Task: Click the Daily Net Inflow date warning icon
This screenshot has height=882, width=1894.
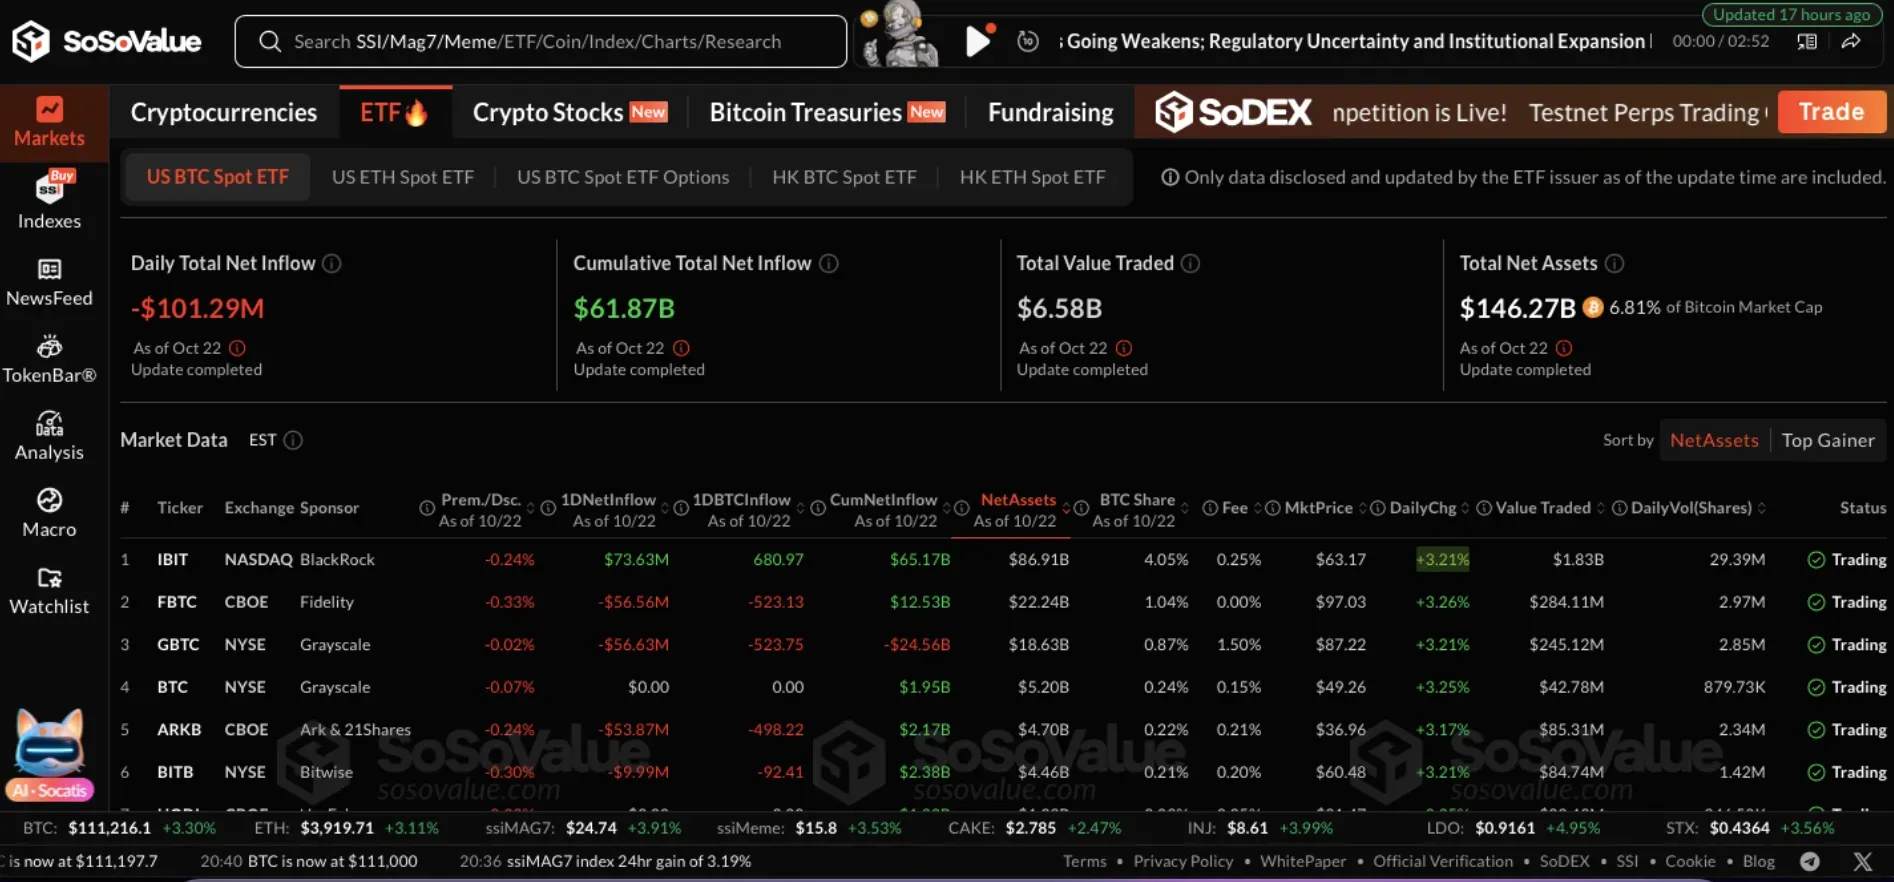Action: (x=237, y=348)
